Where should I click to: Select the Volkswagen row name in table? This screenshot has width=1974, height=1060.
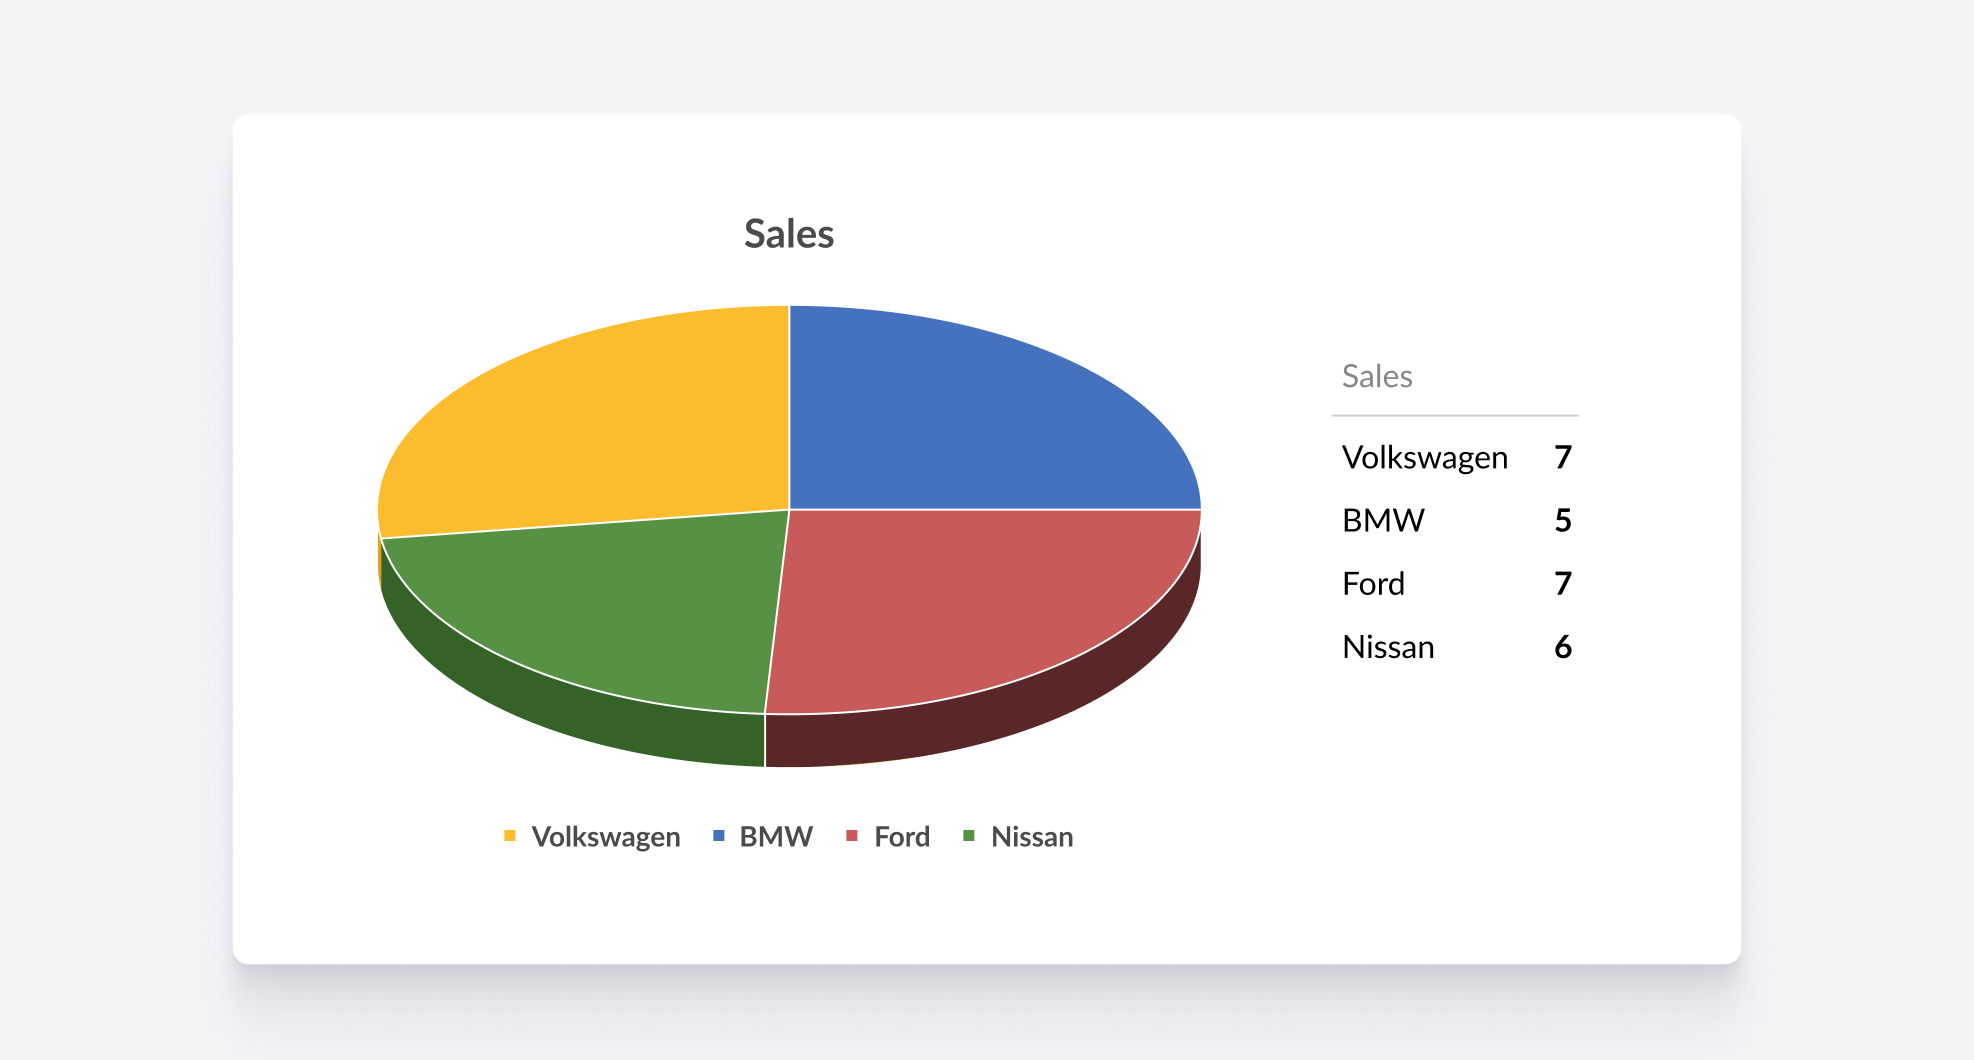pos(1424,458)
